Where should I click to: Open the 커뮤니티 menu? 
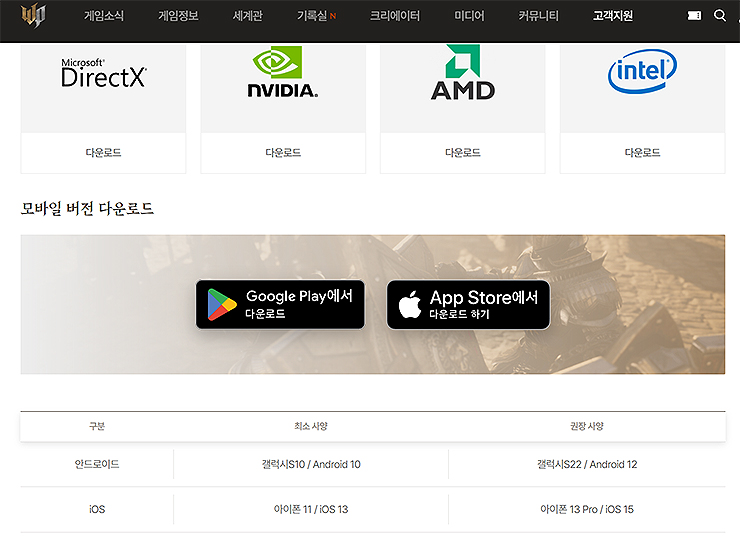pos(538,16)
